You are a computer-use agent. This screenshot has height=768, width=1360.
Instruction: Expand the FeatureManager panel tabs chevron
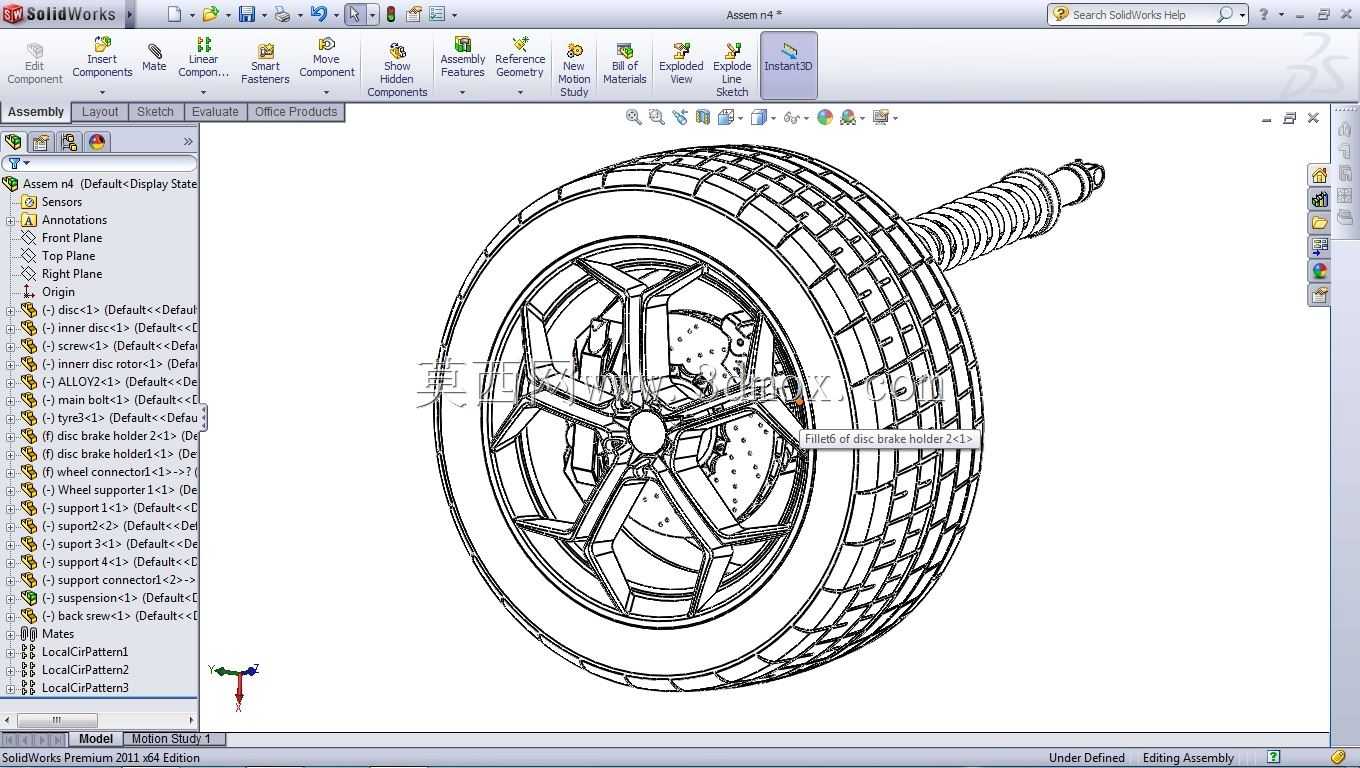(188, 142)
